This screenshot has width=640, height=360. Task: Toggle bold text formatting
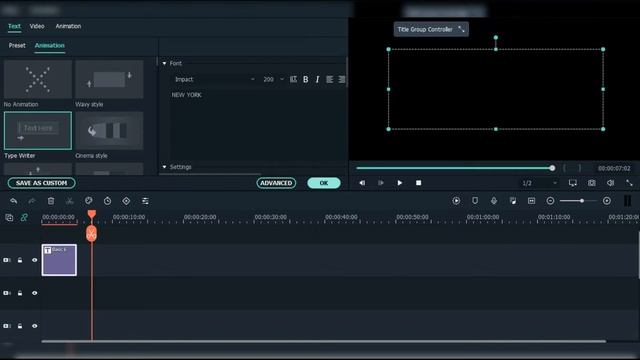[305, 80]
